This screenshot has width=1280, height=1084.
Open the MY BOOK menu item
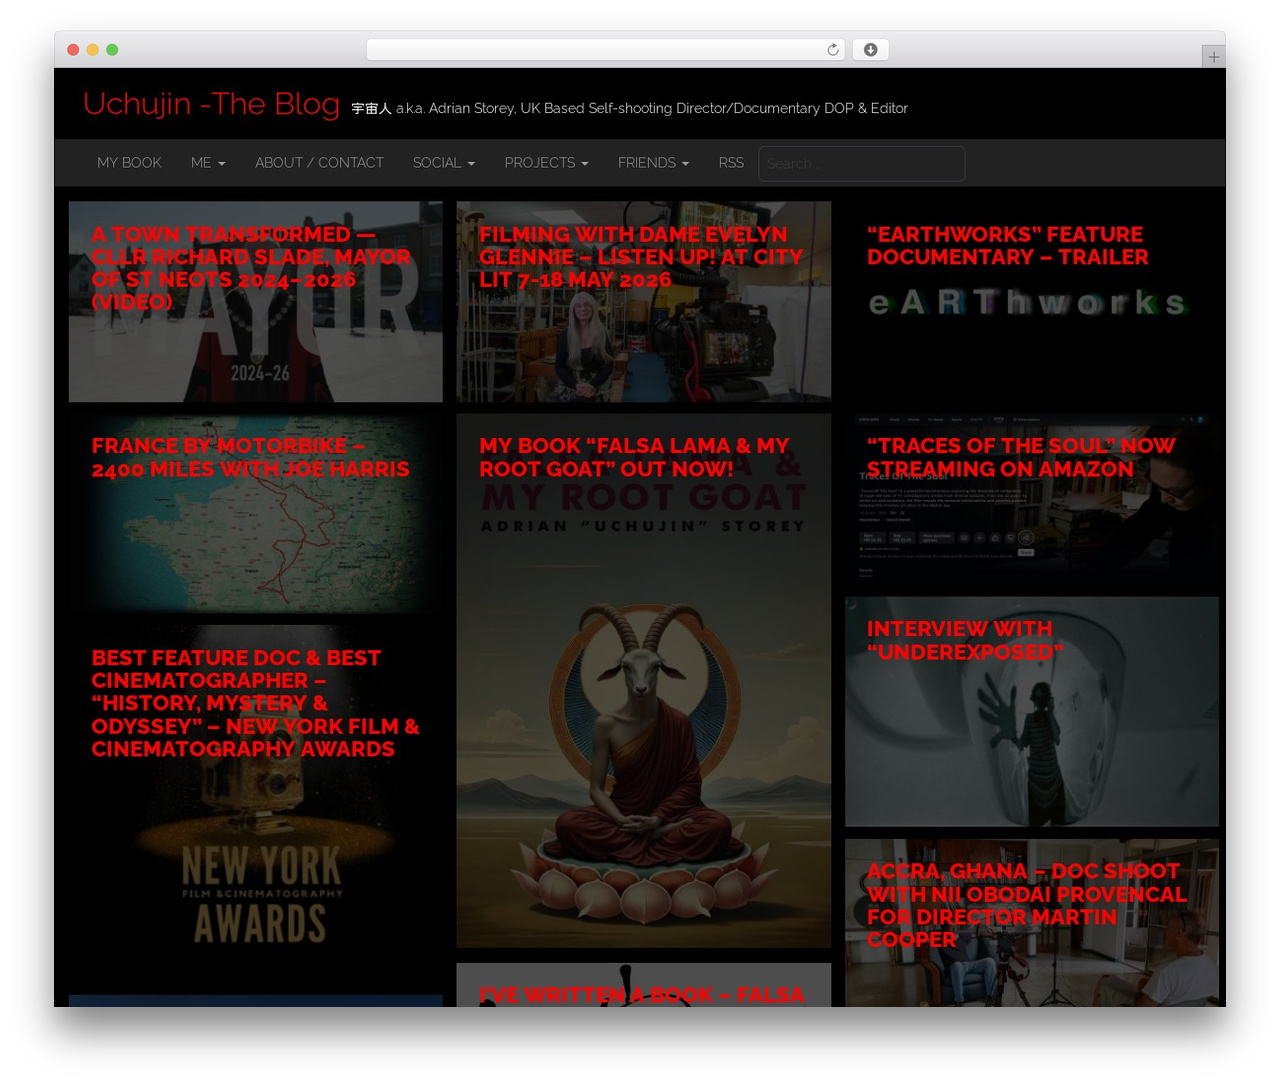coord(129,163)
